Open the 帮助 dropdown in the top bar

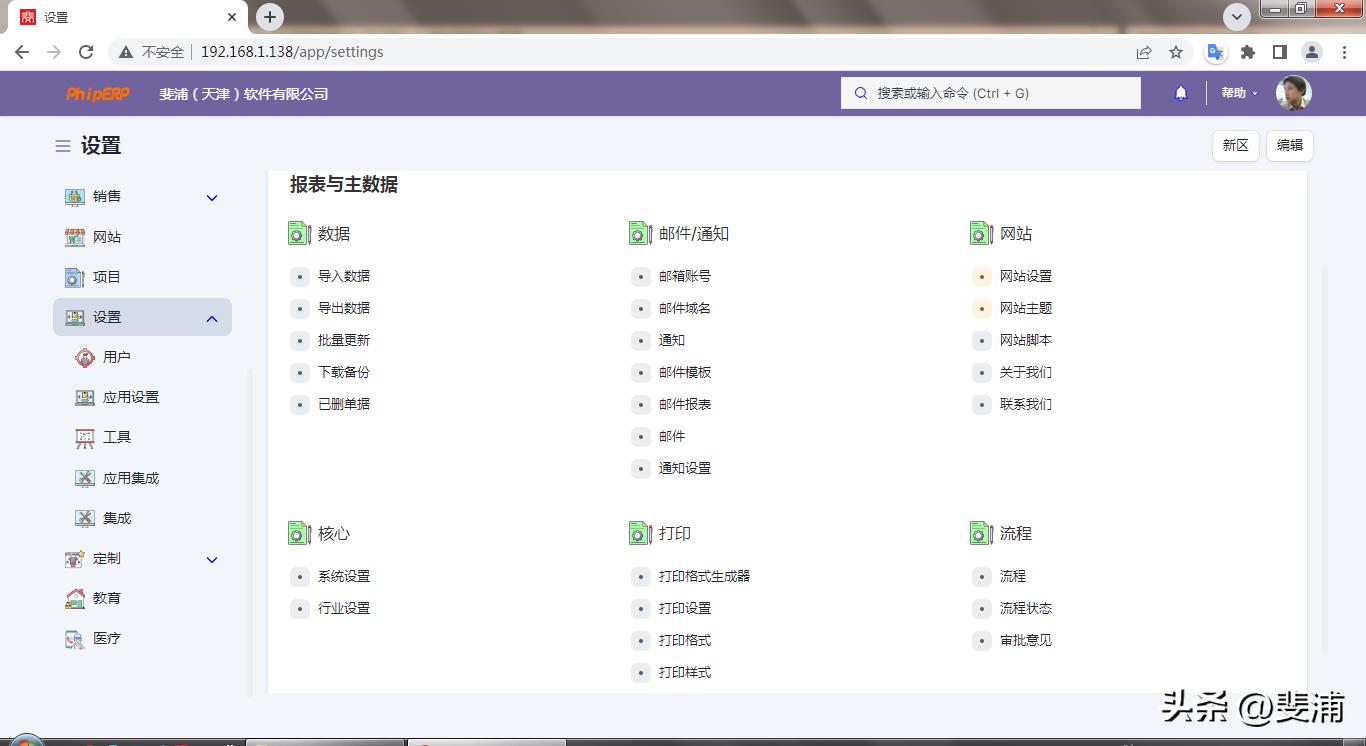point(1237,92)
